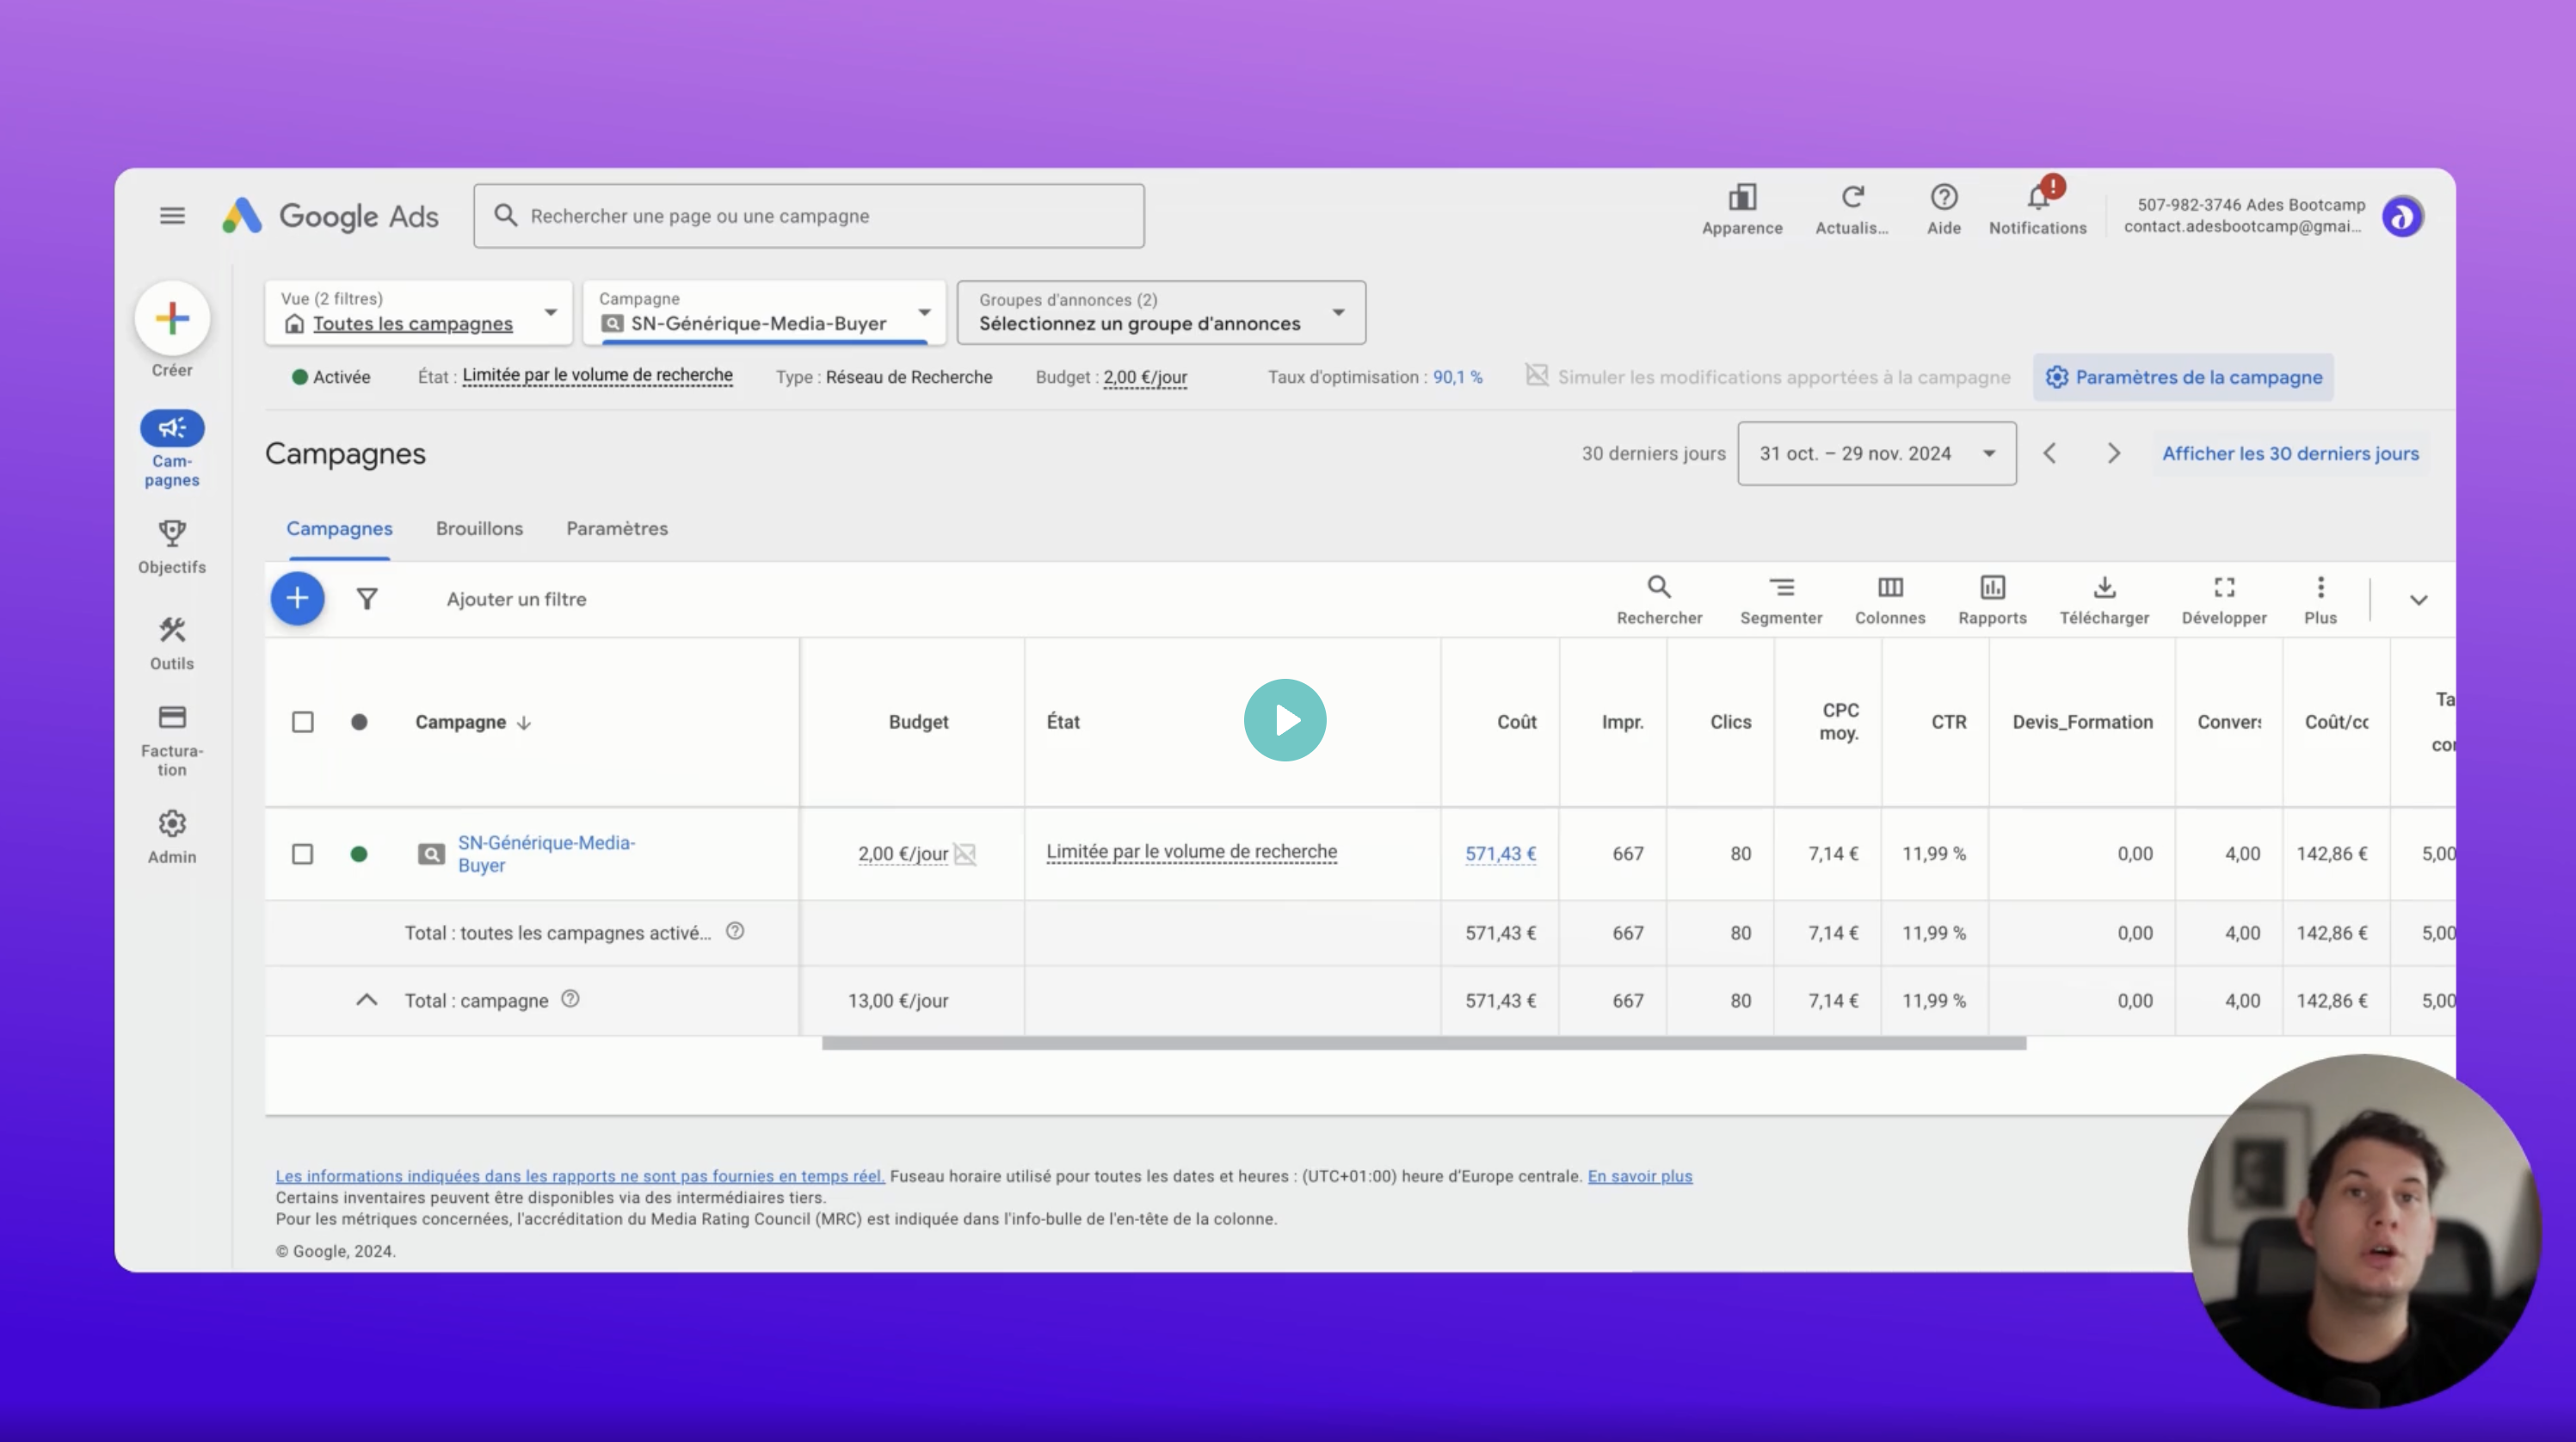The width and height of the screenshot is (2576, 1442).
Task: Select the SN-Générique-Media-Buyer row checkbox
Action: [302, 854]
